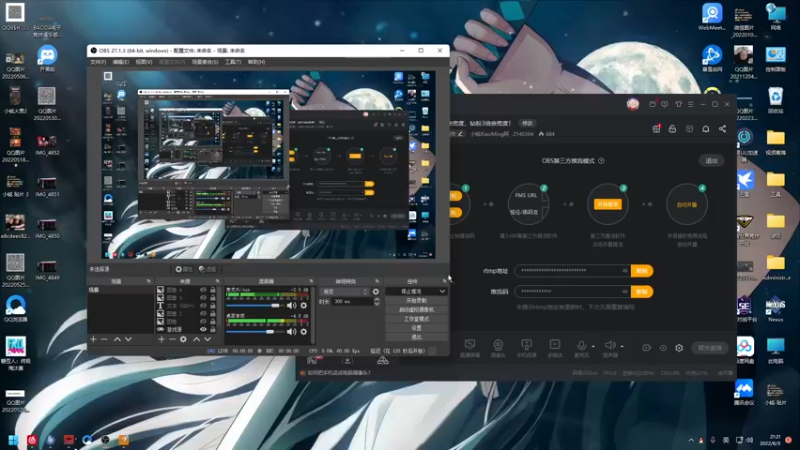Move source up arrow in sources panel
Screen dimensions: 800x450
(x=196, y=339)
